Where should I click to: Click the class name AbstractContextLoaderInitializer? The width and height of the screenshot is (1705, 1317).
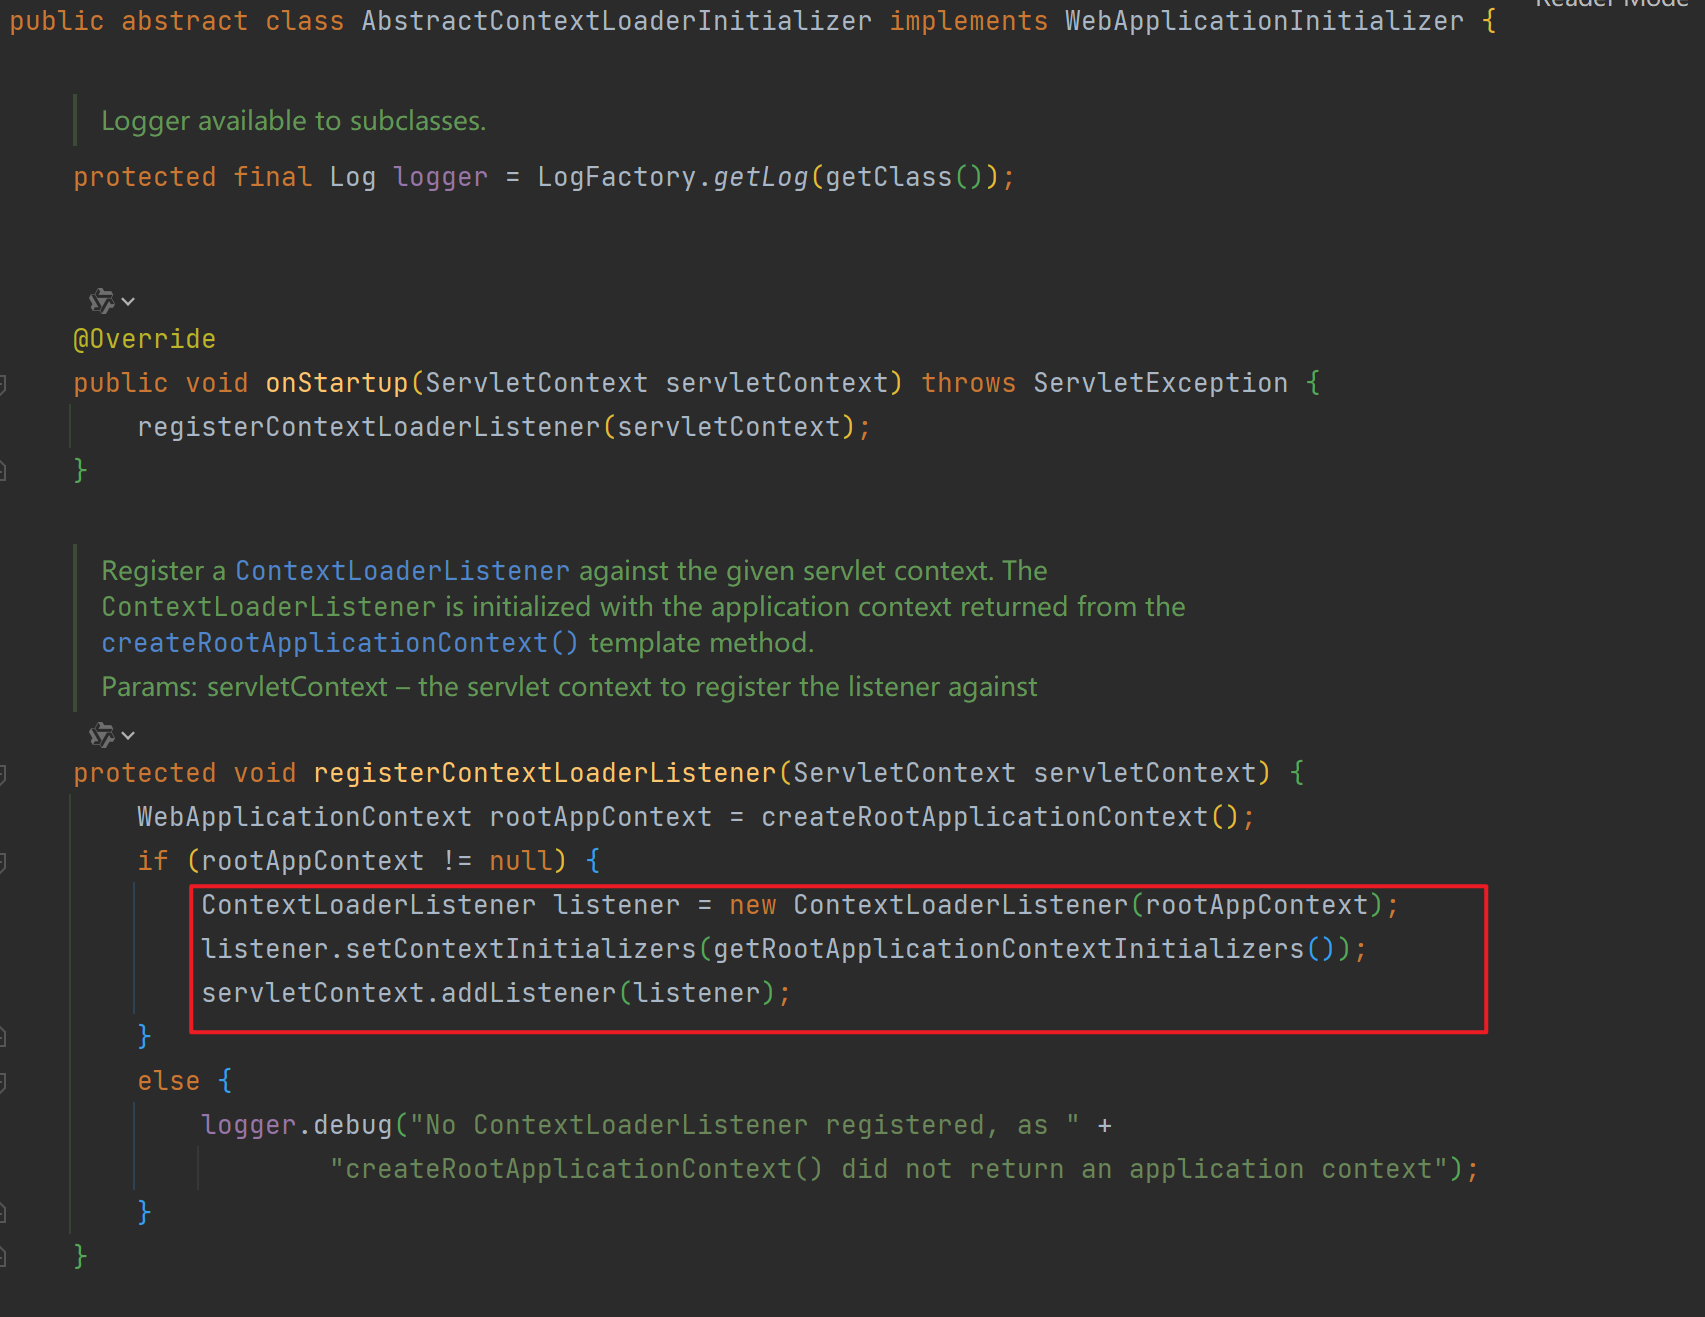(617, 21)
